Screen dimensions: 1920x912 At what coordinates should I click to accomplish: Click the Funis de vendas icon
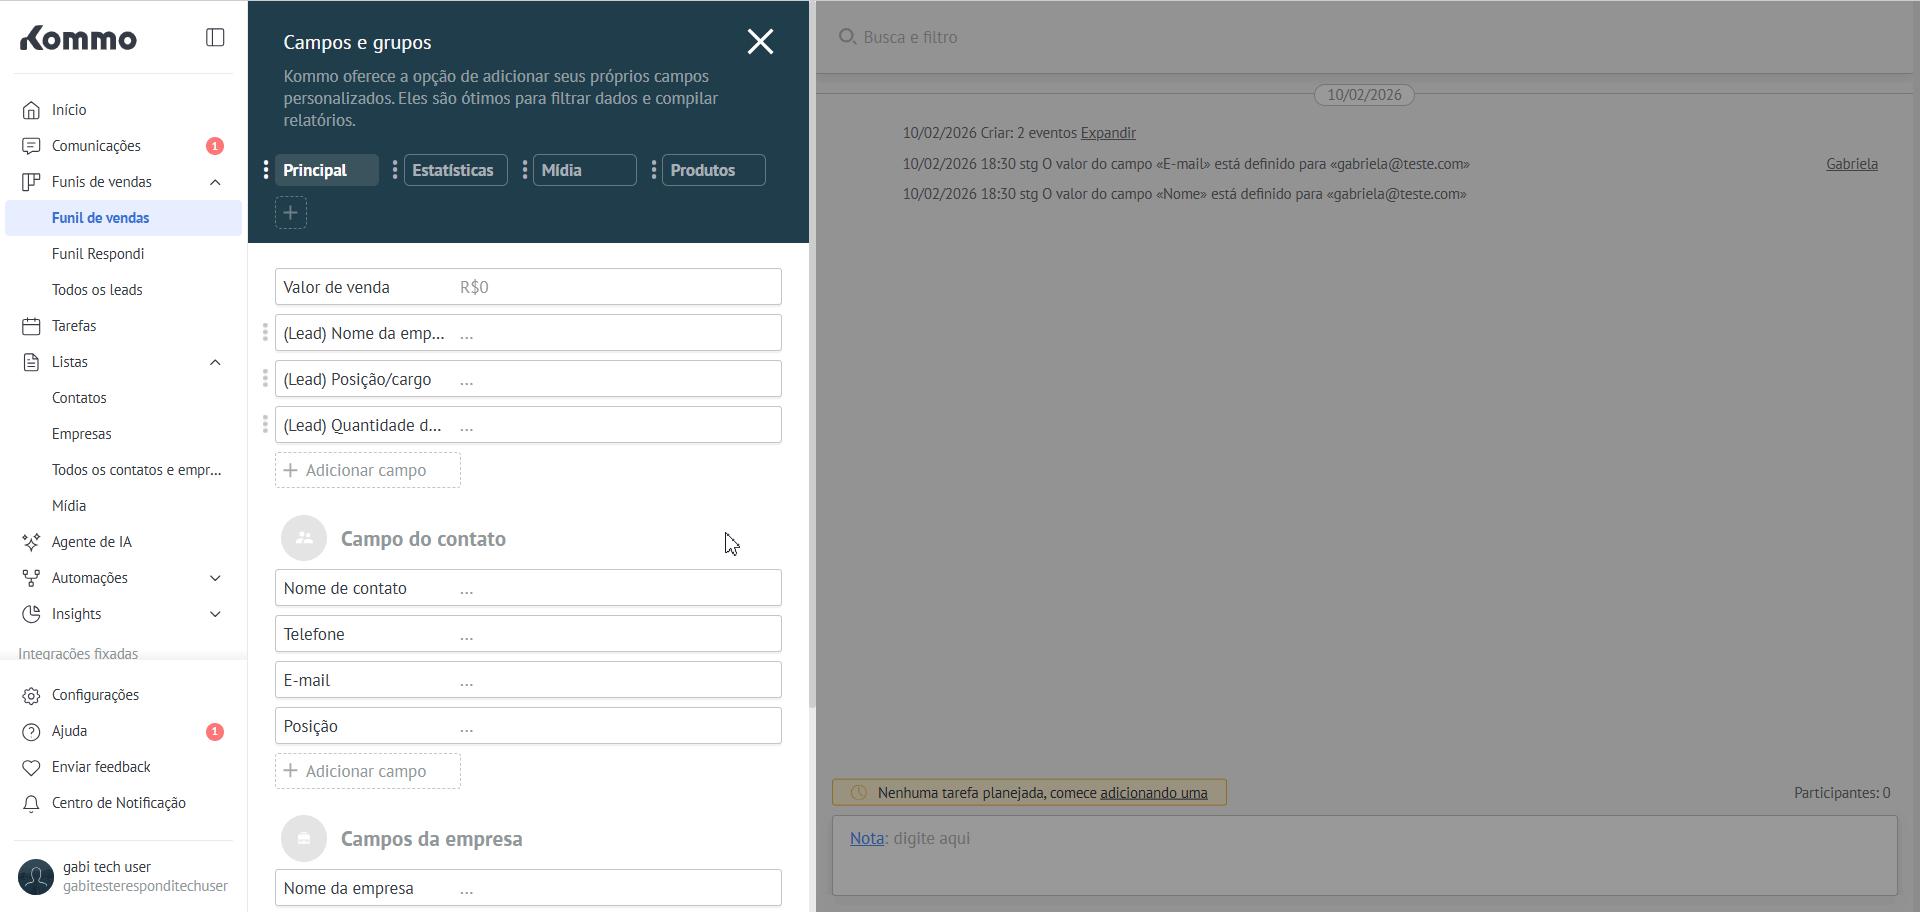point(31,182)
